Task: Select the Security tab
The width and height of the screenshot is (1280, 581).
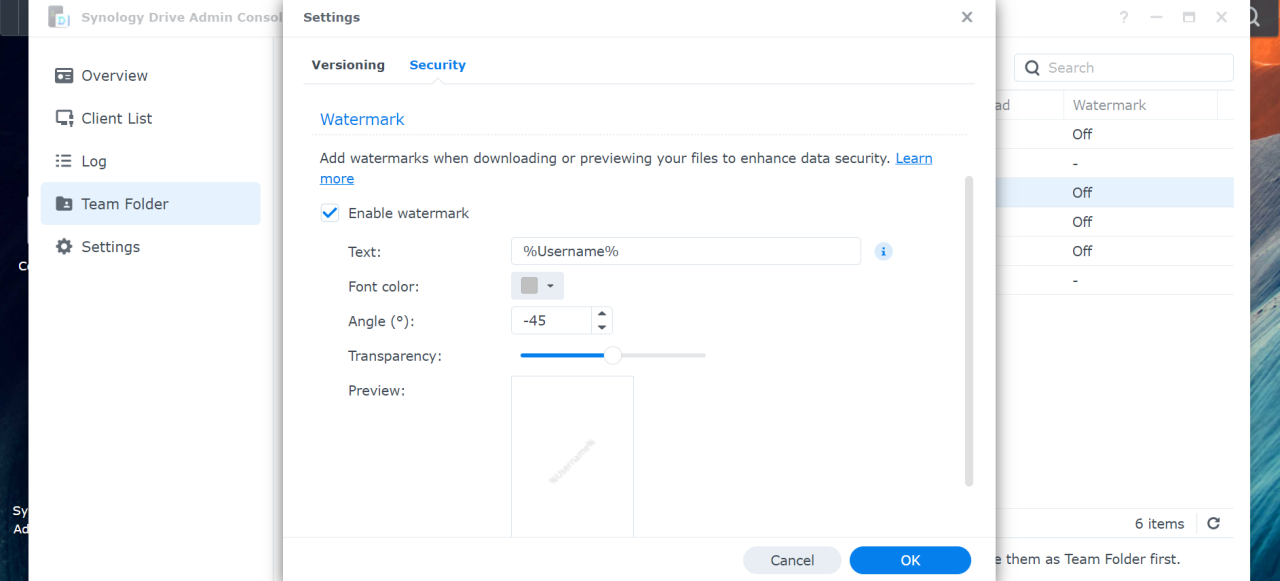Action: 437,64
